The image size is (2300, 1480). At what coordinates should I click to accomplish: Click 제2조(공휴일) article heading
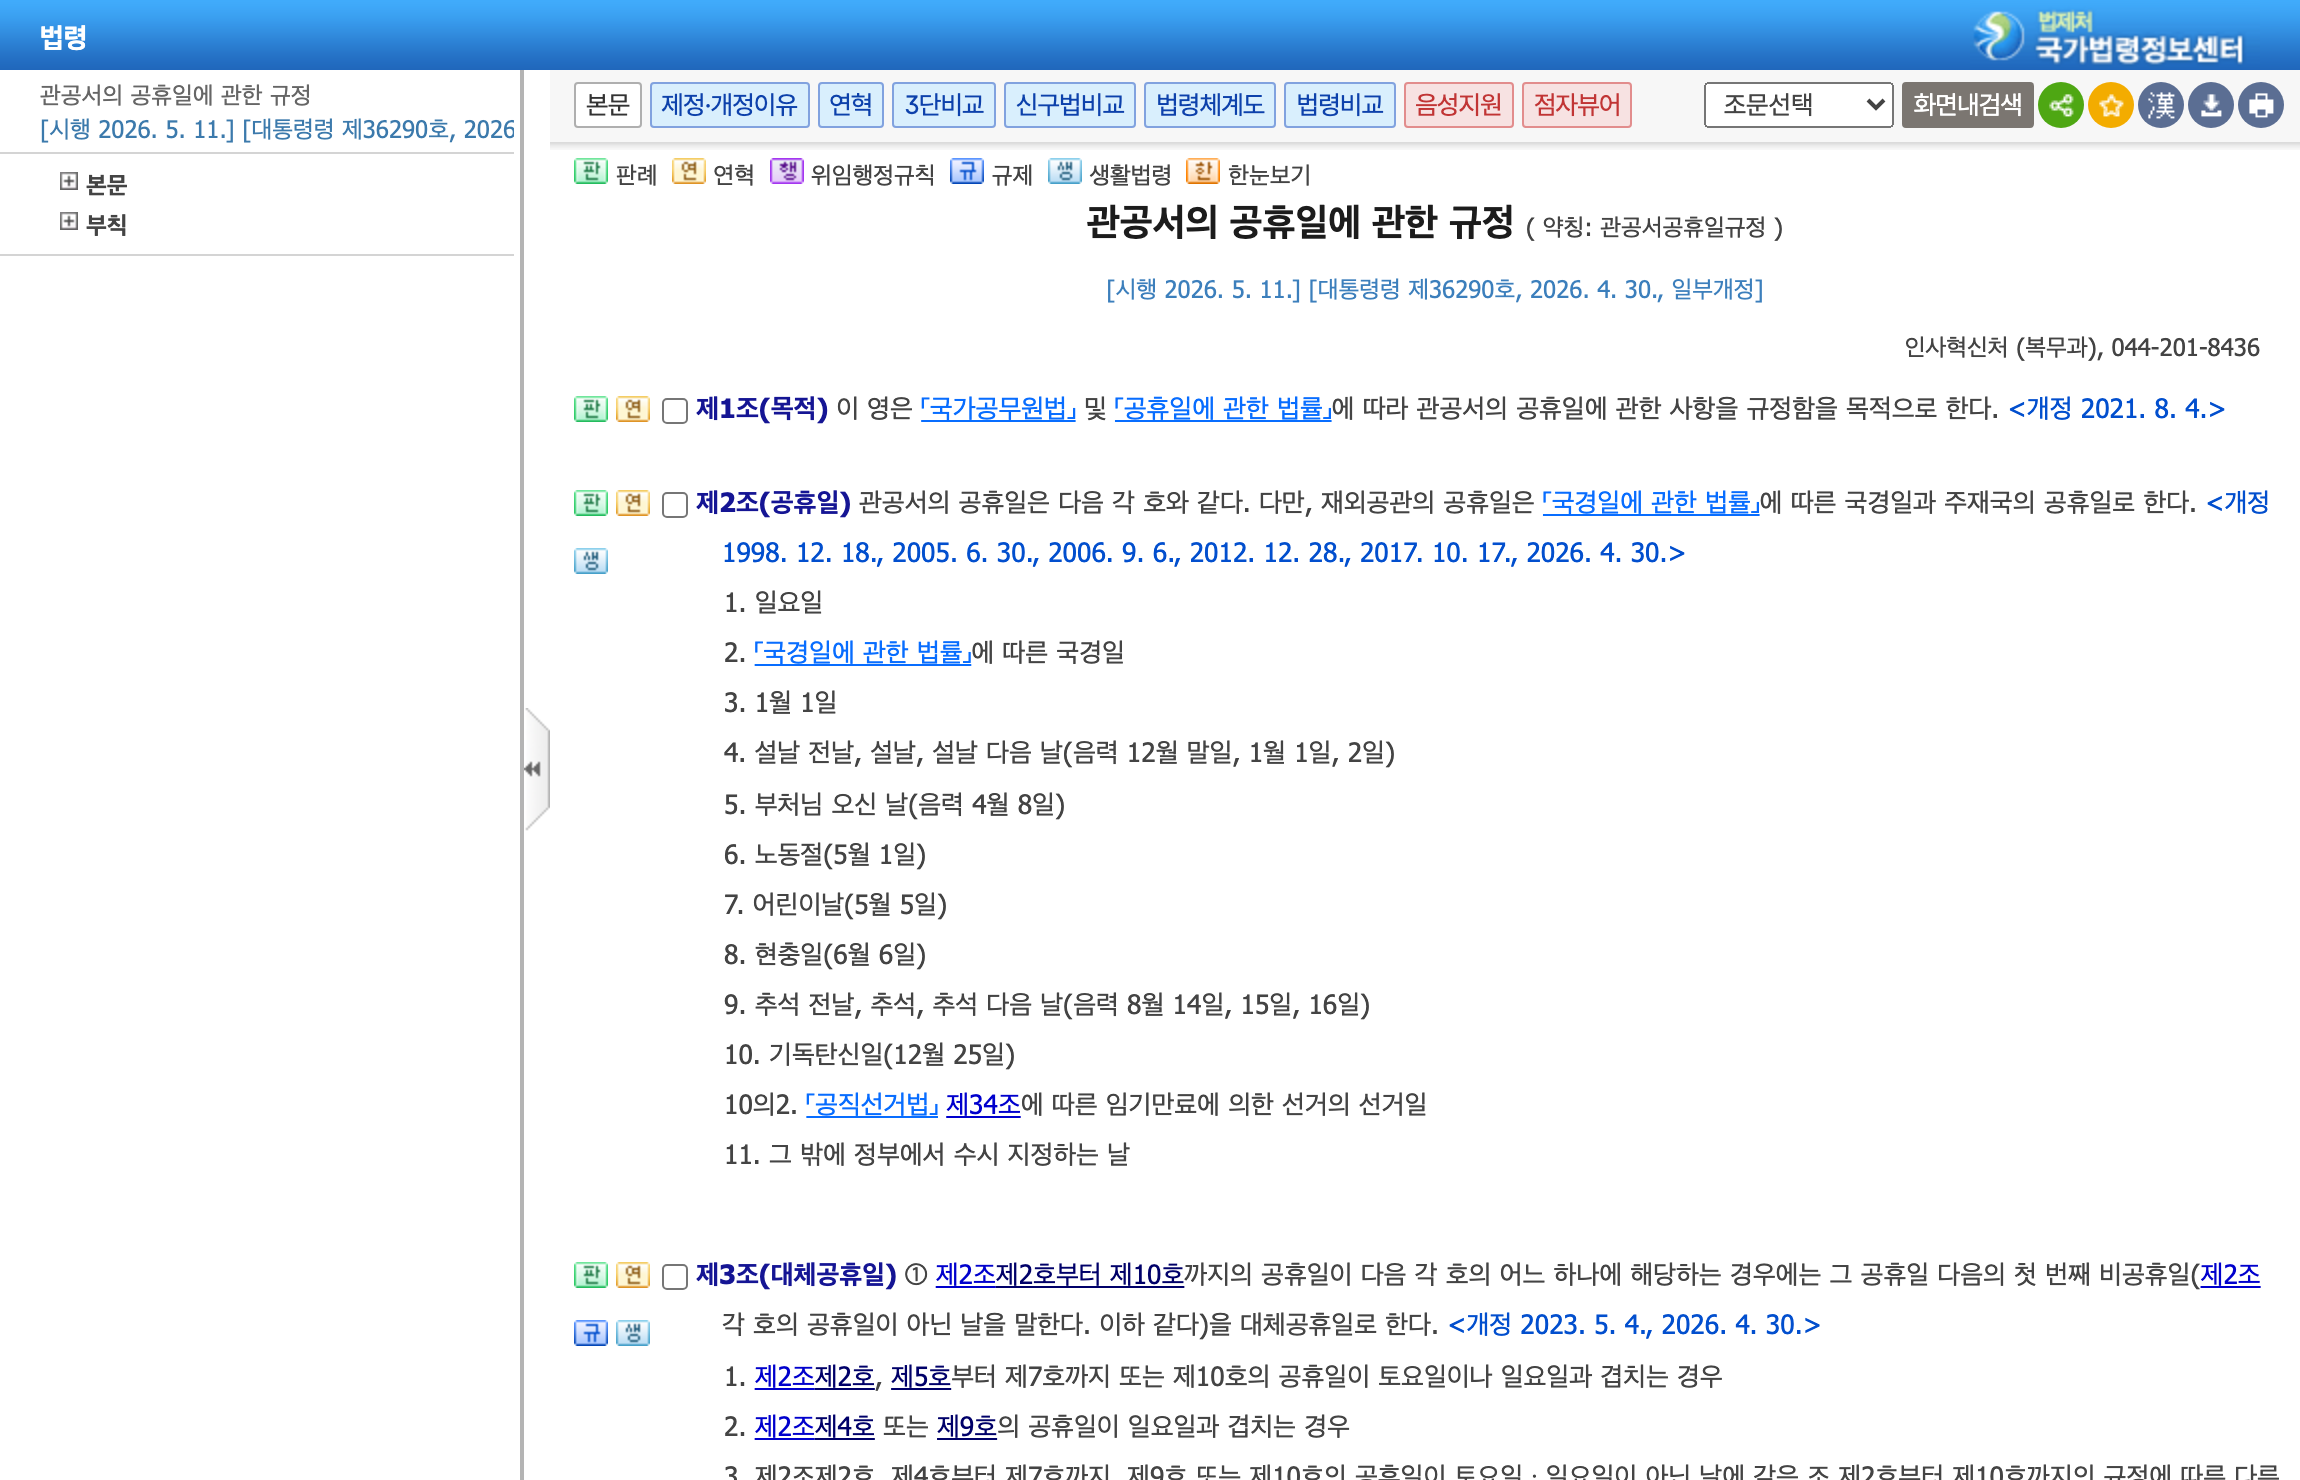[773, 503]
